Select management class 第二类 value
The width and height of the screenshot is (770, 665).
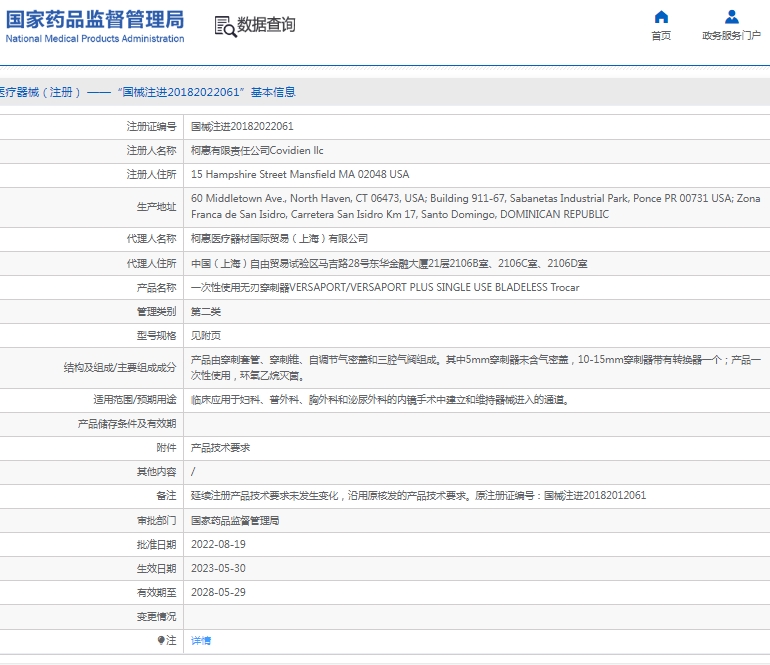point(206,312)
